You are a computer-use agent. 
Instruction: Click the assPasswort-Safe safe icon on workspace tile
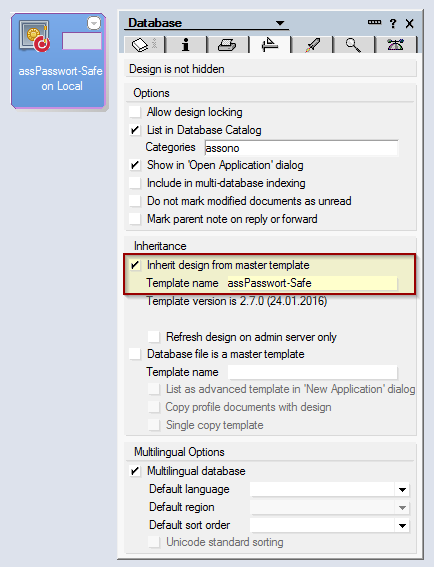(34, 37)
